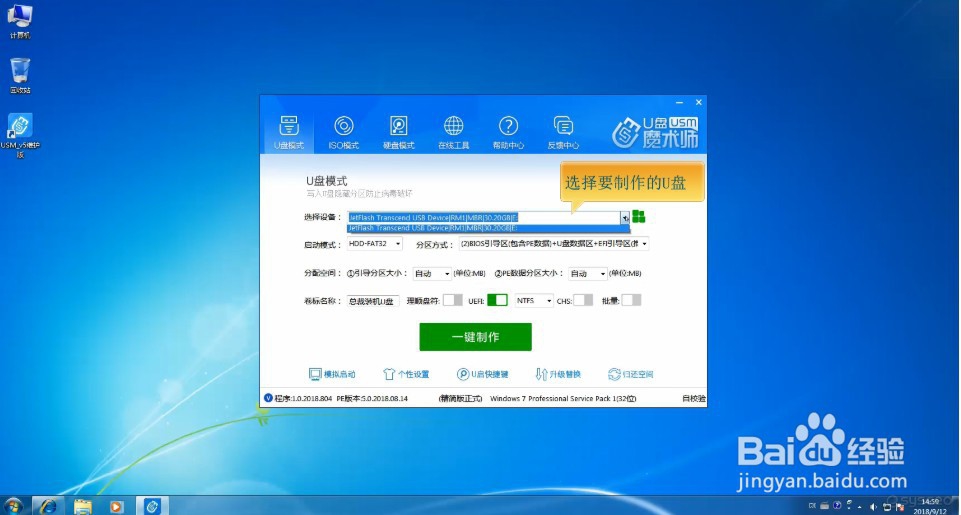Toggle the UEFI switch off

click(x=498, y=300)
